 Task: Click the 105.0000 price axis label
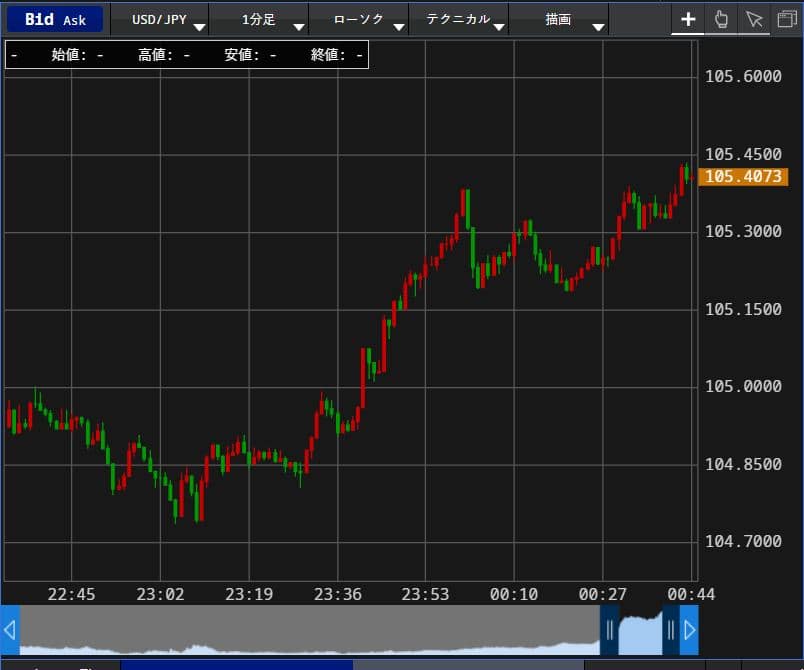743,386
